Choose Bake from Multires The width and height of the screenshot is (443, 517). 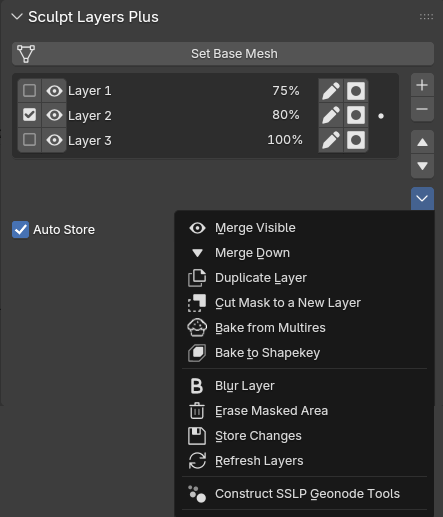point(305,328)
